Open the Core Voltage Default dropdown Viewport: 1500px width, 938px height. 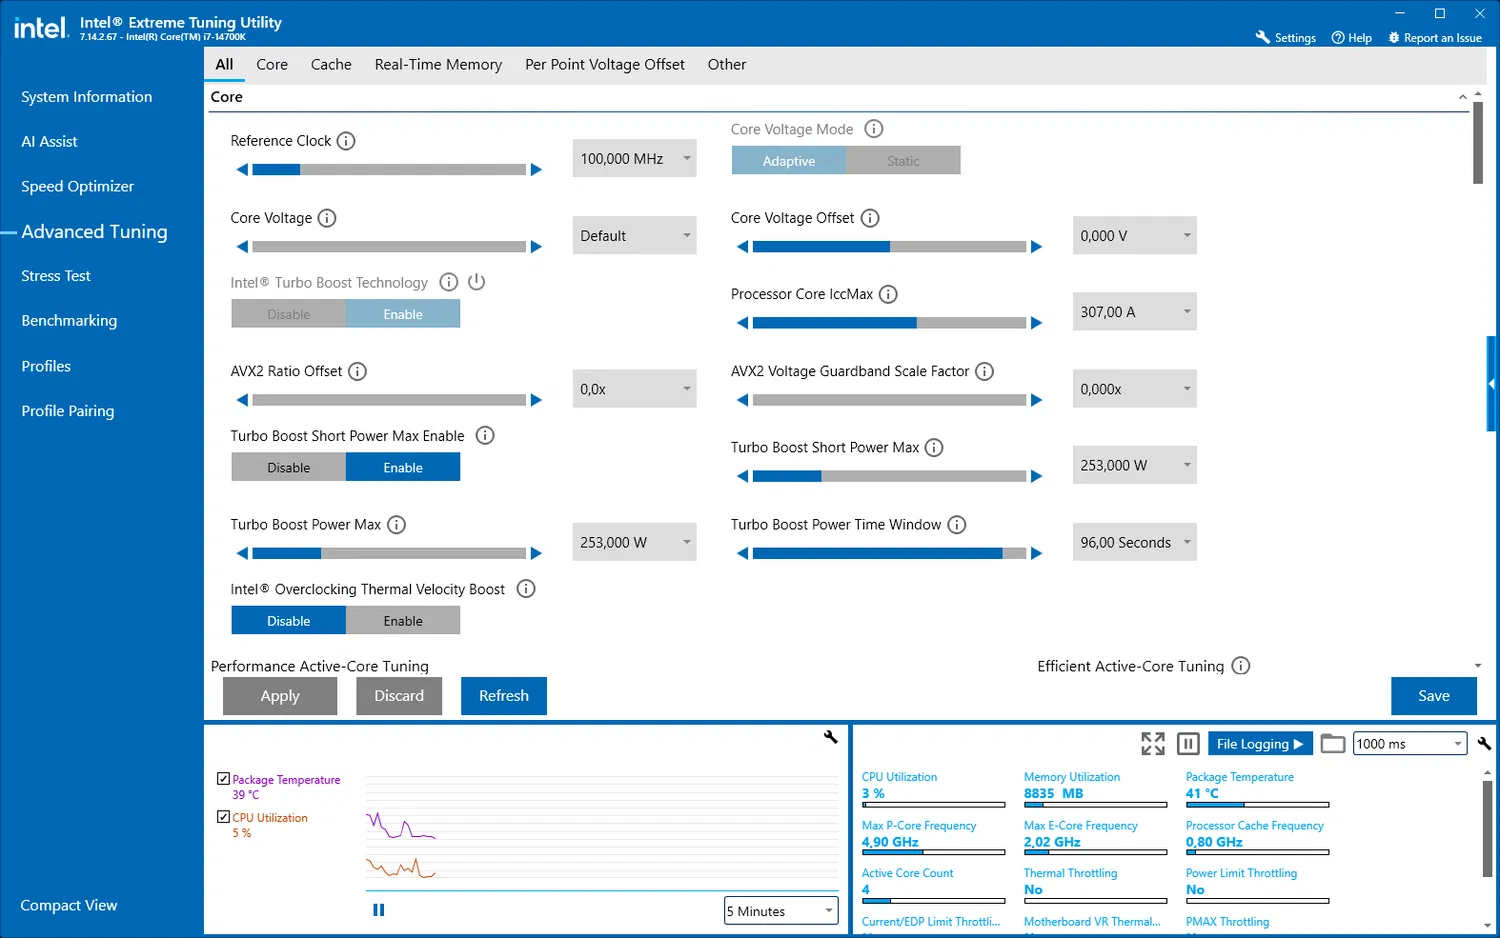point(634,235)
